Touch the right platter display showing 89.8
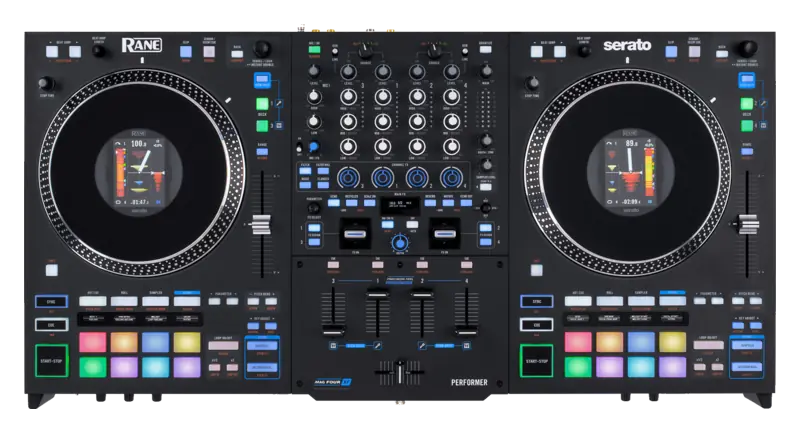This screenshot has width=800, height=433. point(631,172)
